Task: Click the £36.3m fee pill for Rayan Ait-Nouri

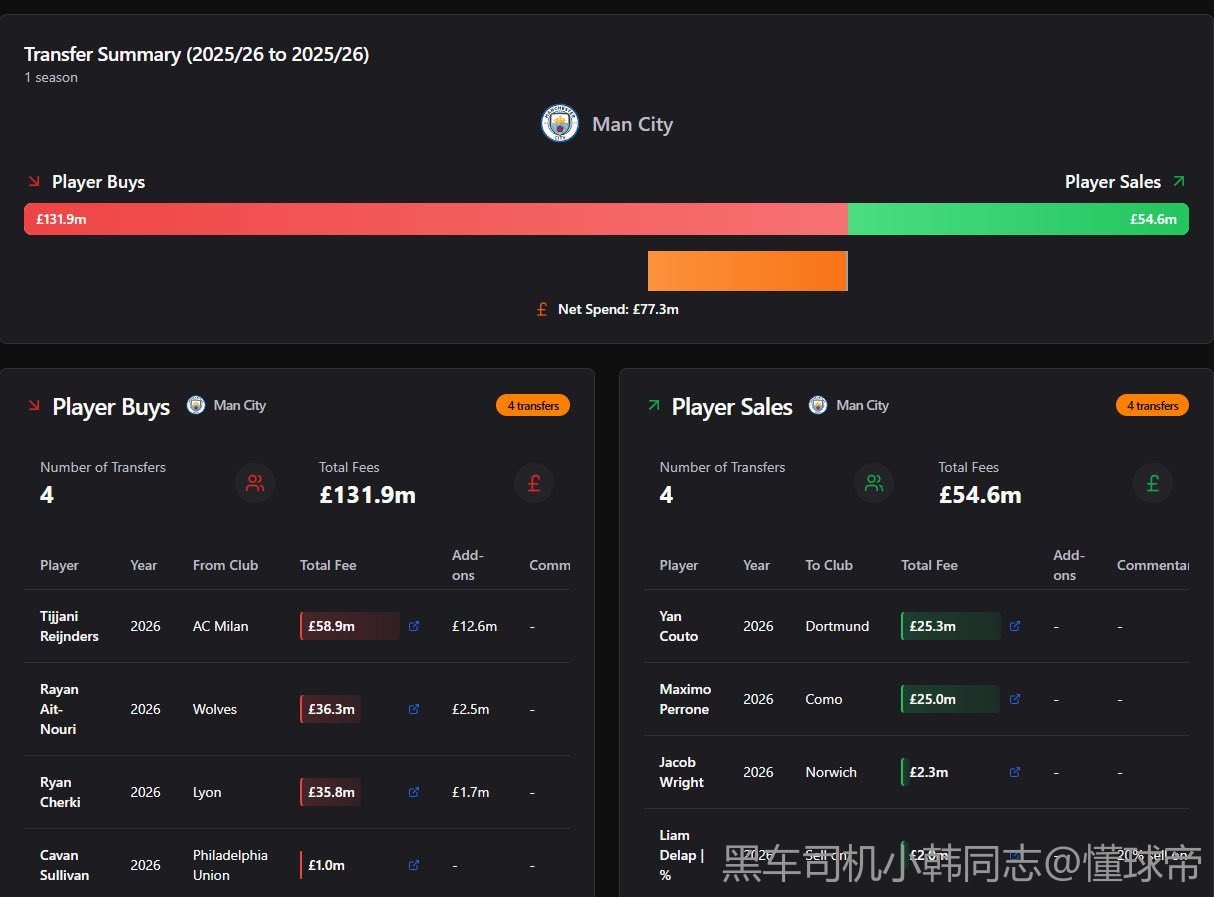Action: [x=331, y=709]
